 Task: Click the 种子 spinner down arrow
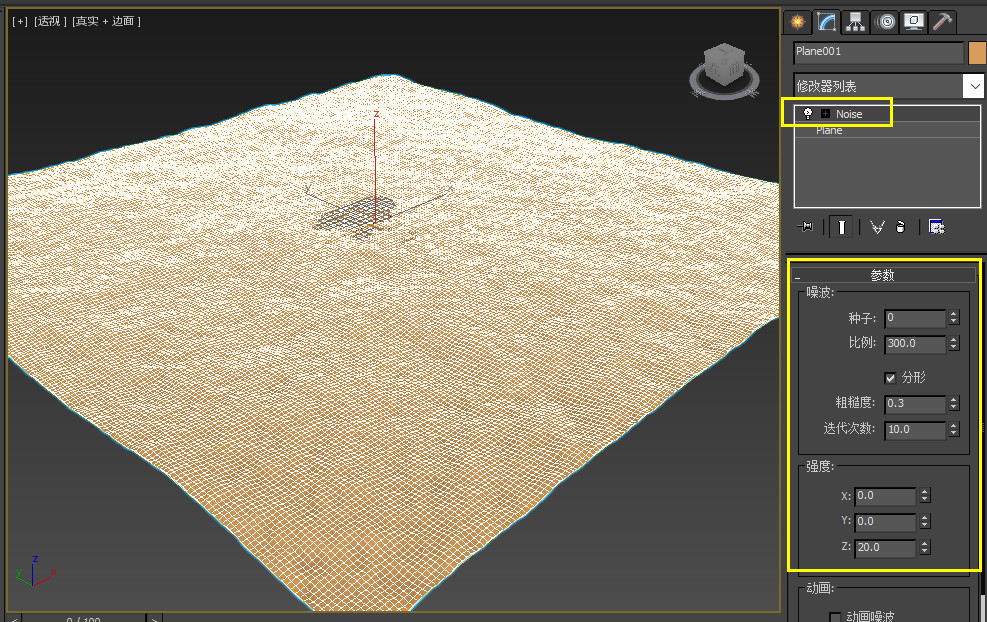click(954, 322)
